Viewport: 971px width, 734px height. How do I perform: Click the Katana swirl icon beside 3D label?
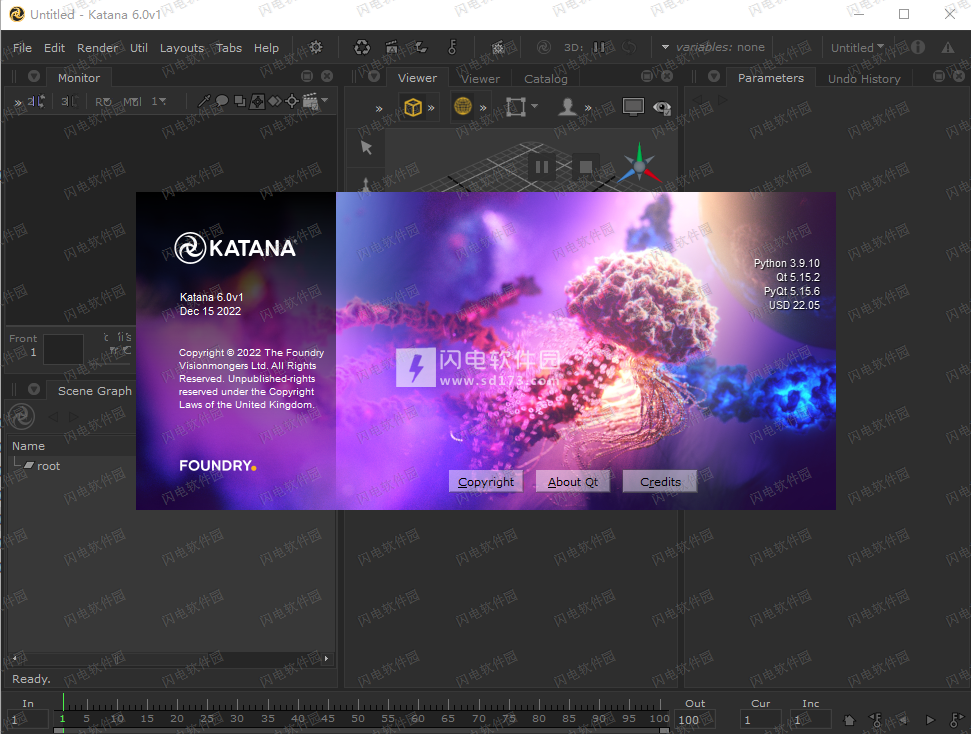click(x=544, y=47)
